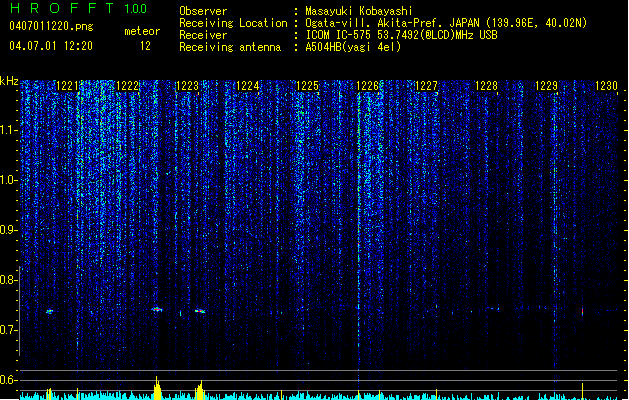Click the meteor echo just after 1223

coord(200,311)
